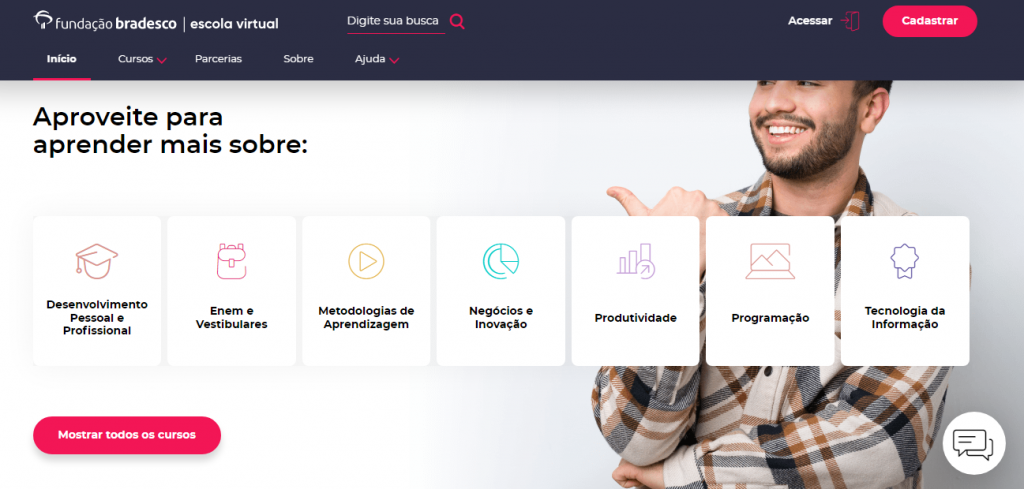Click the award ribbon Tecnologia da Informação icon
The image size is (1024, 489).
point(904,261)
